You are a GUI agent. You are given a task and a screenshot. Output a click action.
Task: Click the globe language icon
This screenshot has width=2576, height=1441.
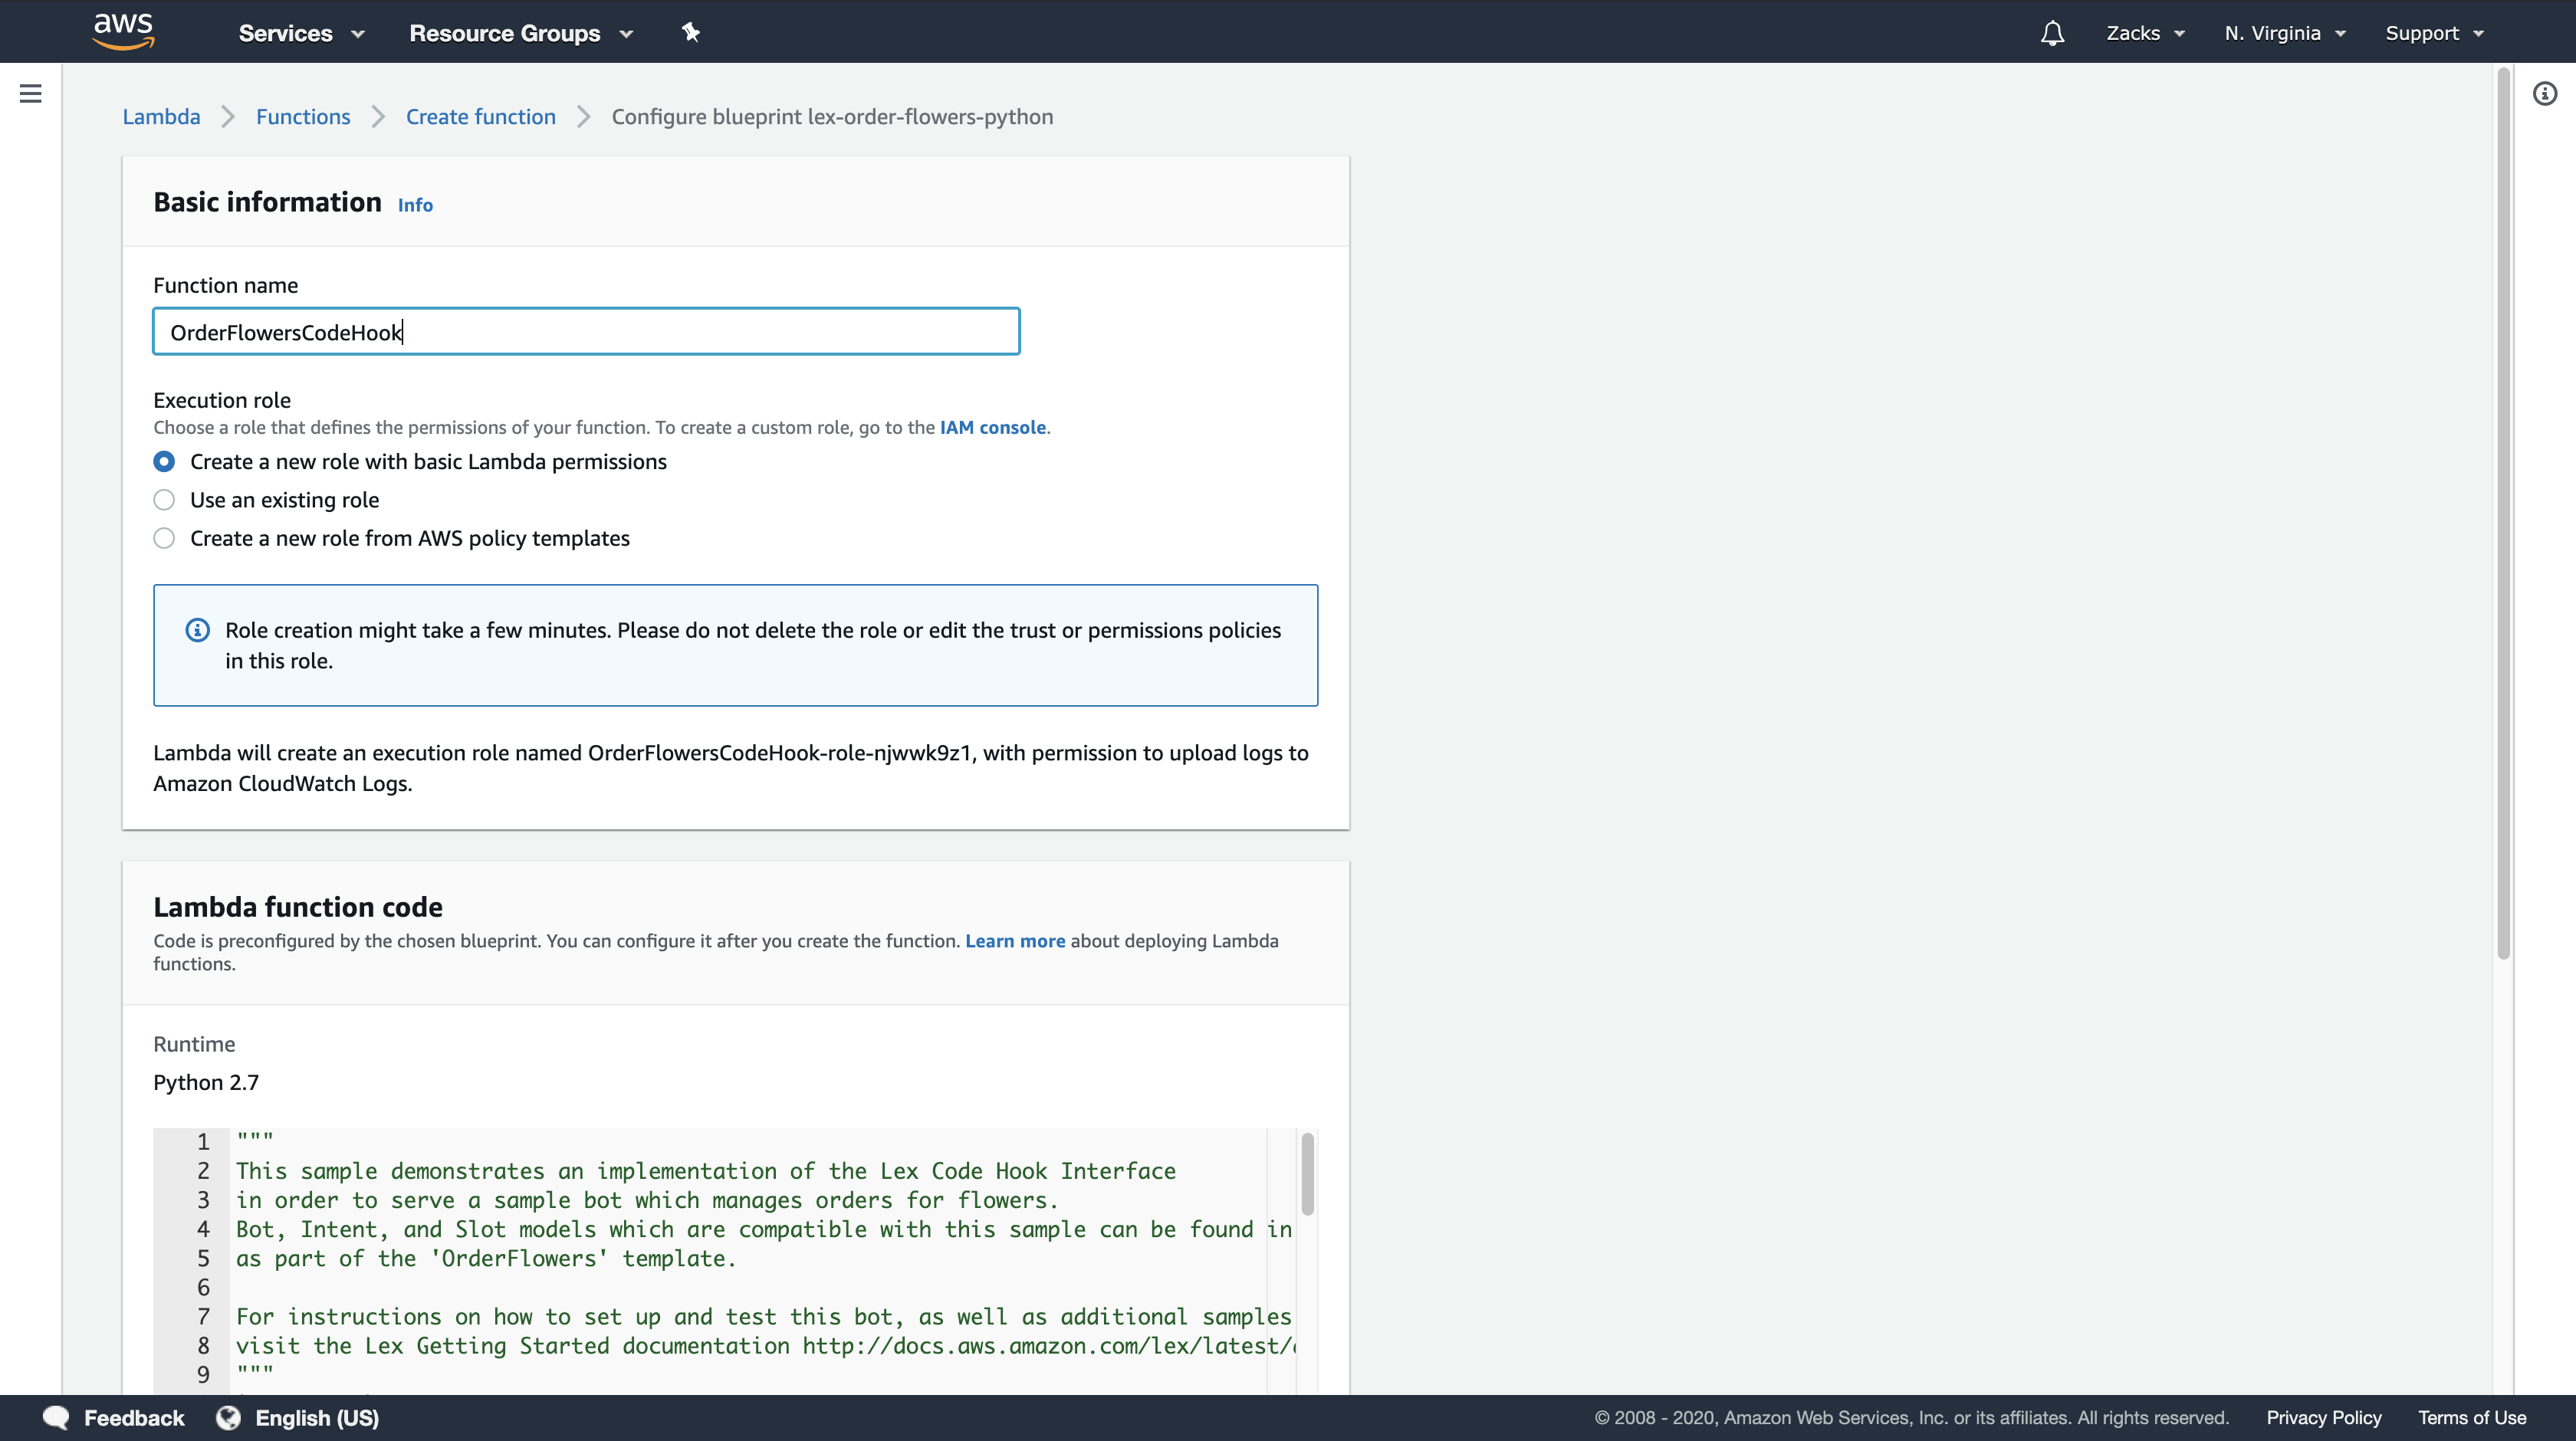[228, 1417]
